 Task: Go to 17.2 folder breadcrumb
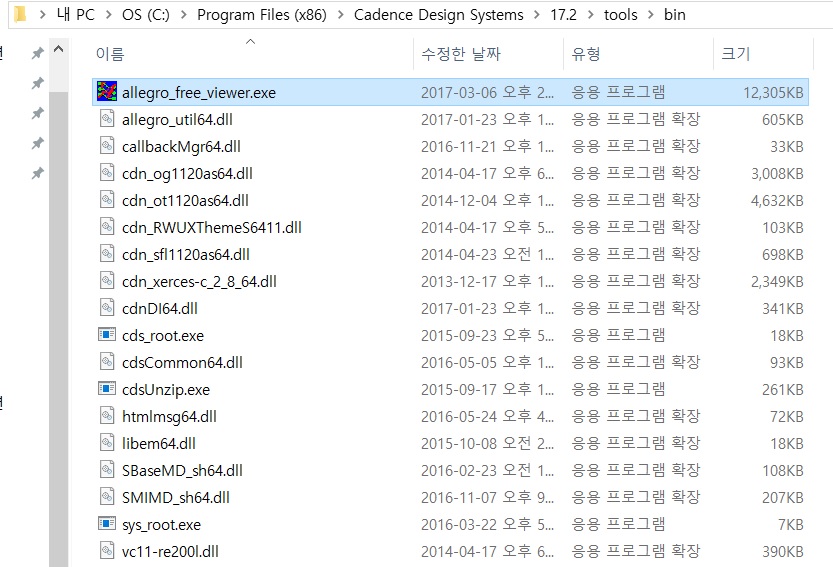(564, 15)
